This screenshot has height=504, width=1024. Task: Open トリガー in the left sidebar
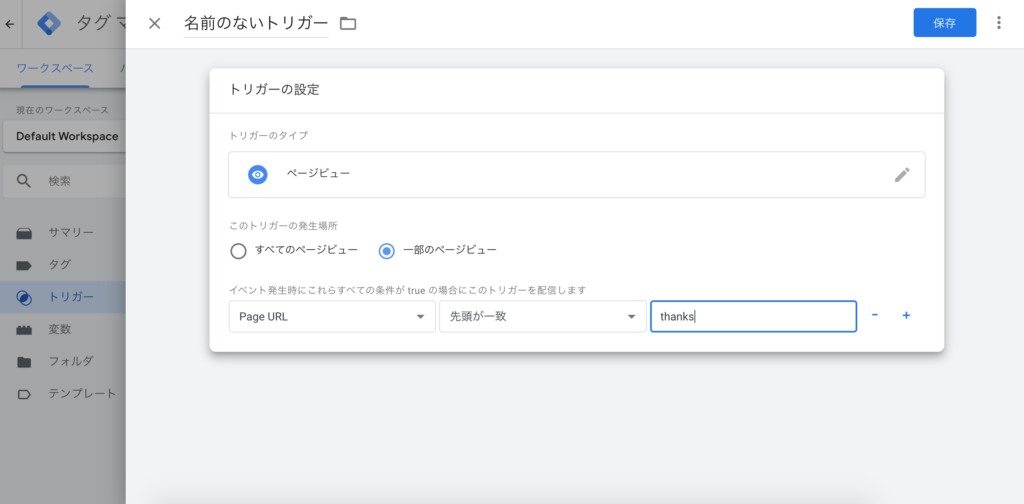pos(70,297)
